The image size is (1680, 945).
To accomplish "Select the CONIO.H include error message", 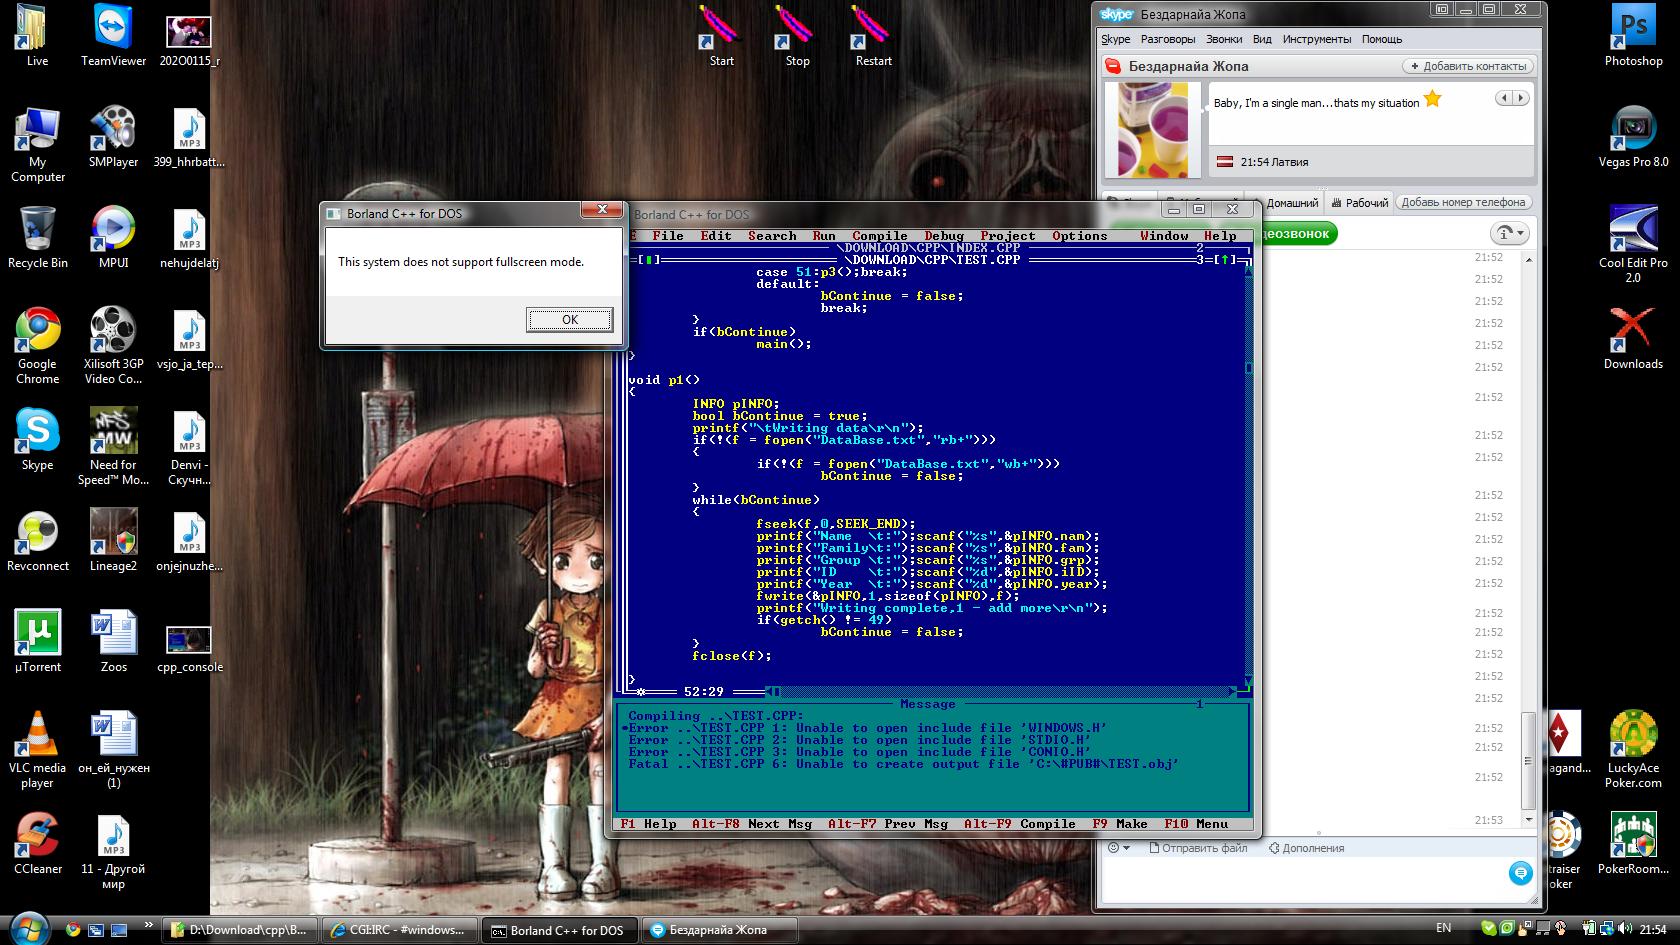I will tap(859, 752).
